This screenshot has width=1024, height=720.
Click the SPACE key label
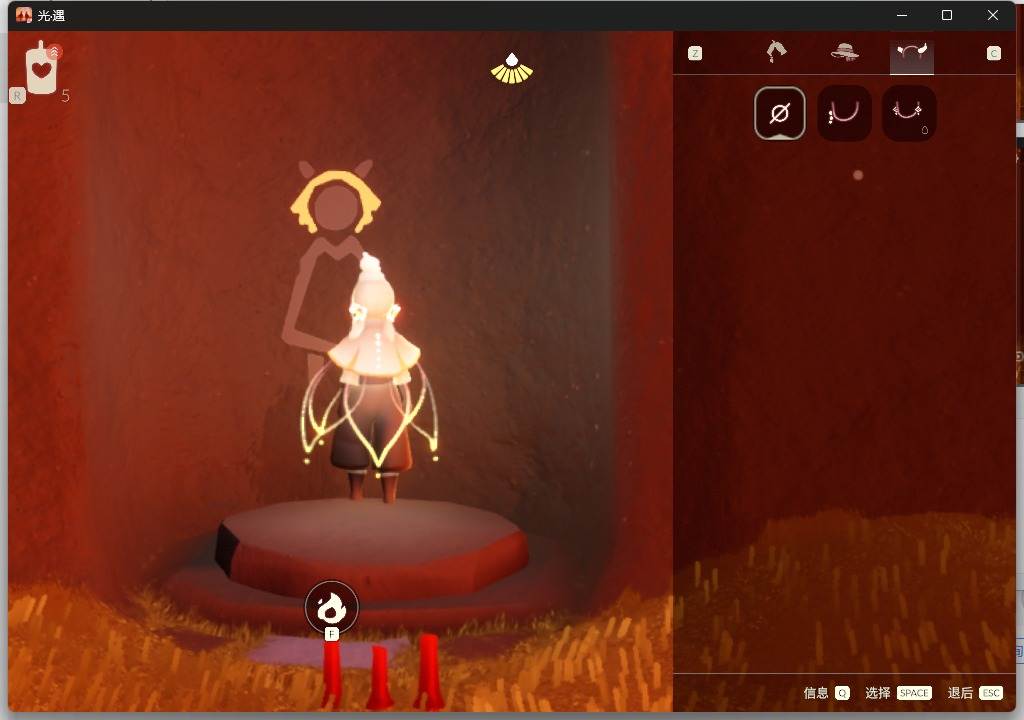coord(914,693)
